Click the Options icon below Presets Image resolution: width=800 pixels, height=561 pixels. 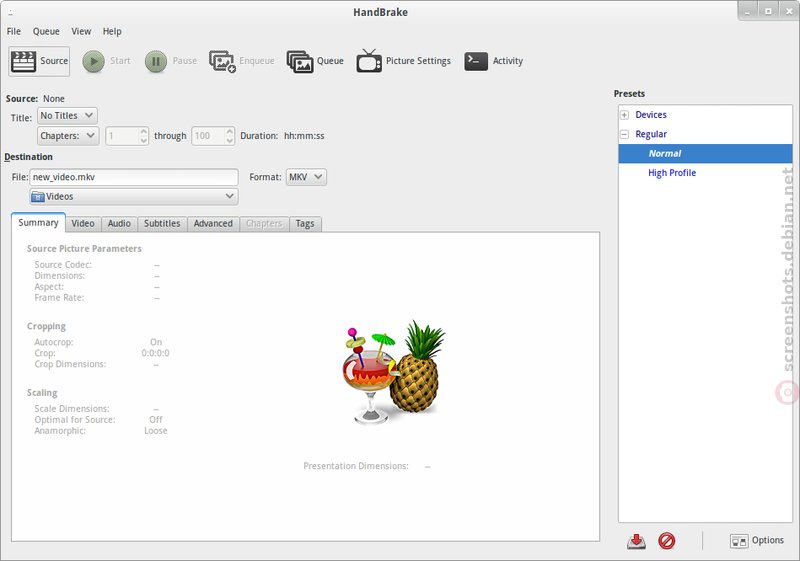pos(739,541)
